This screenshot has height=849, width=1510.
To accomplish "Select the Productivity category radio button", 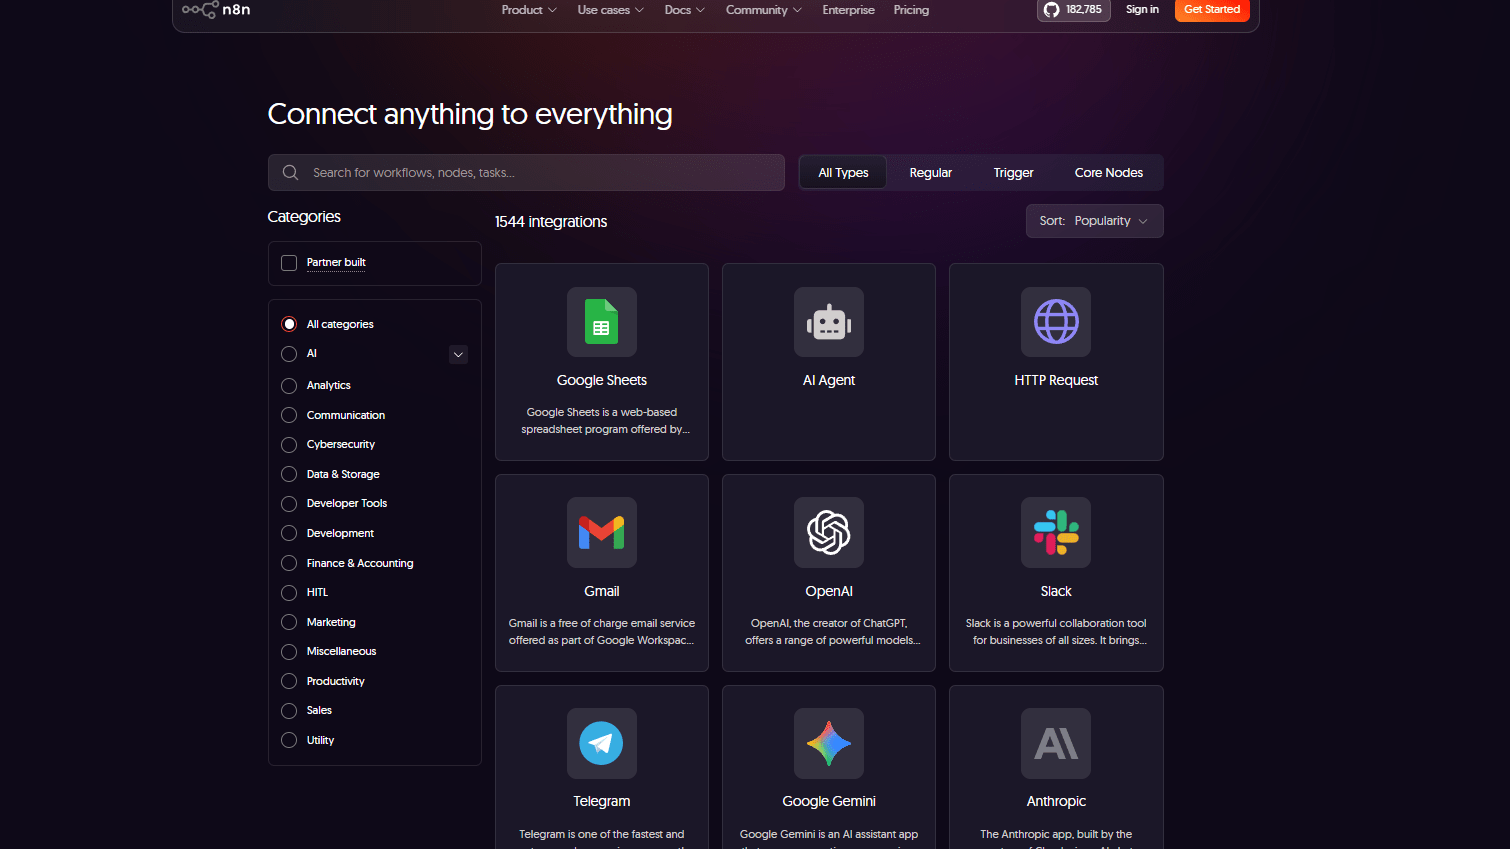I will (x=289, y=681).
